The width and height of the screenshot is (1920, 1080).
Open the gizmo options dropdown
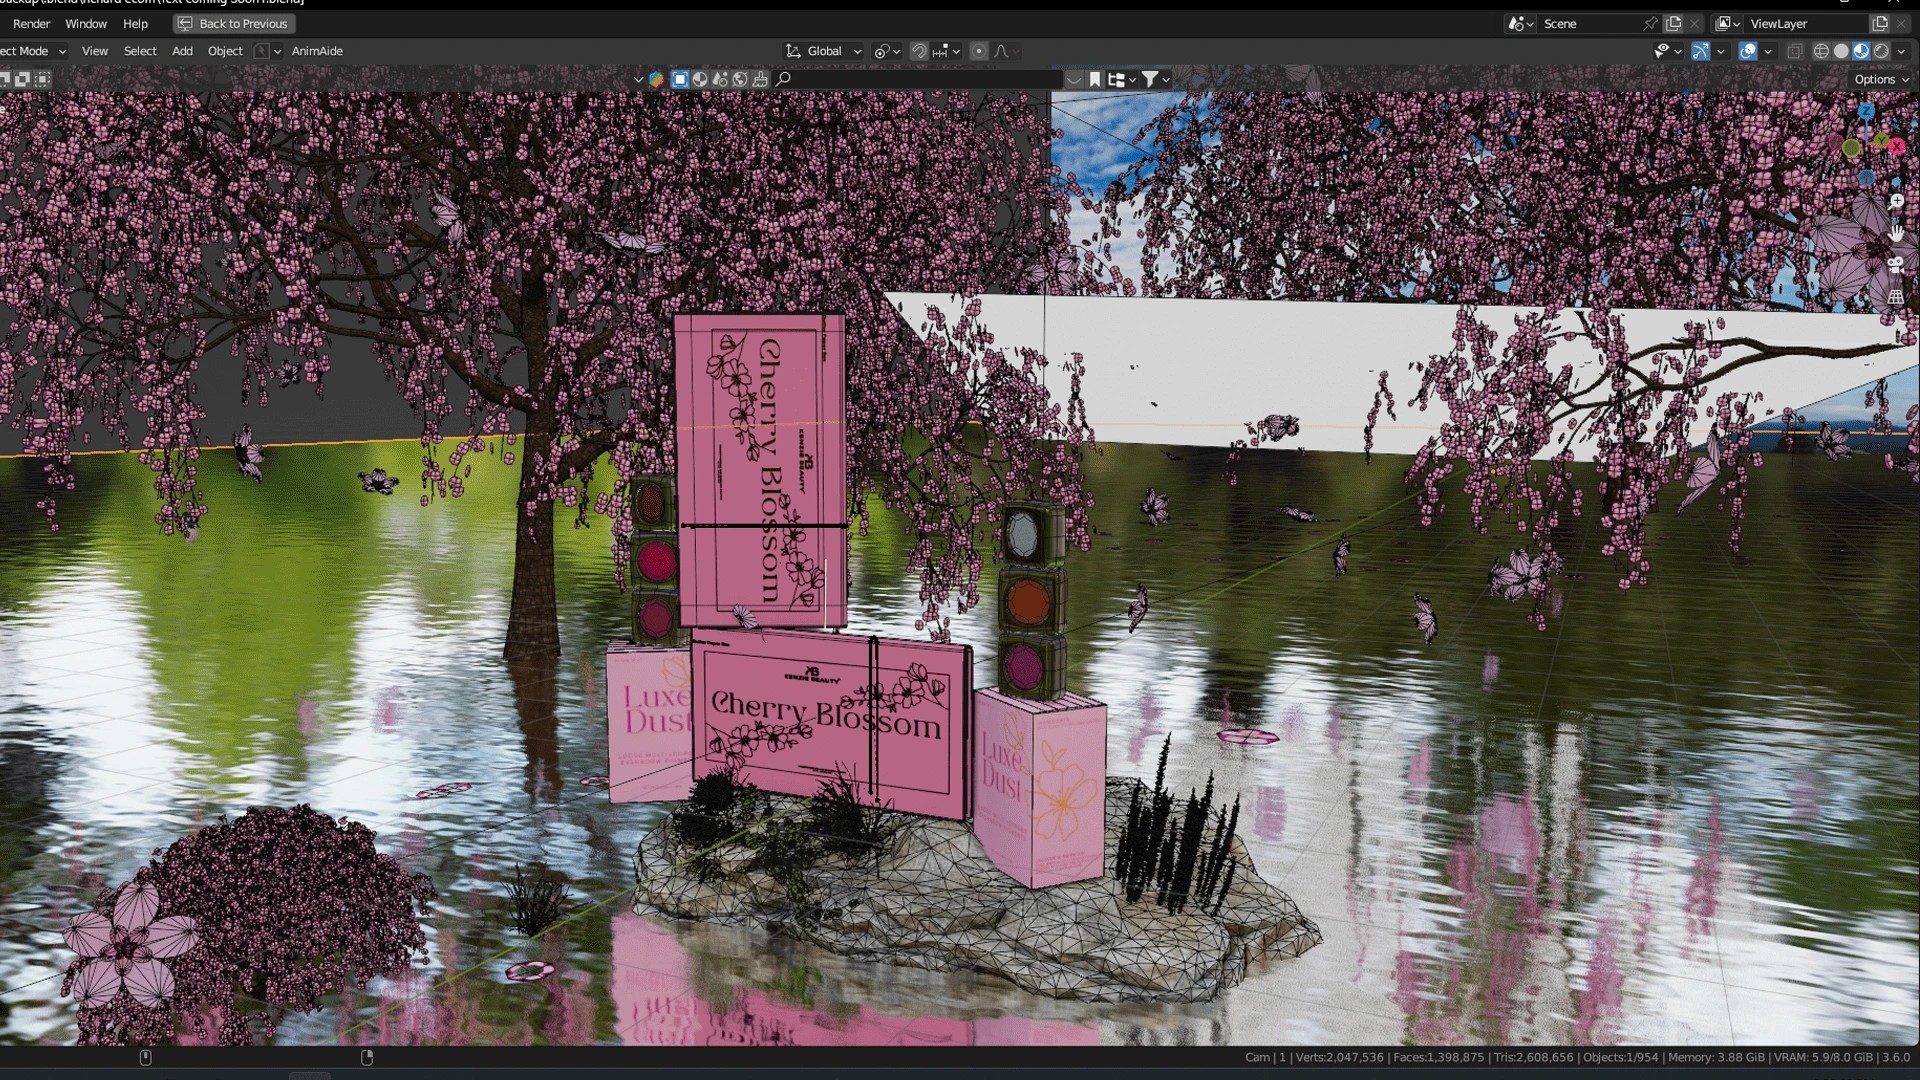point(1720,51)
